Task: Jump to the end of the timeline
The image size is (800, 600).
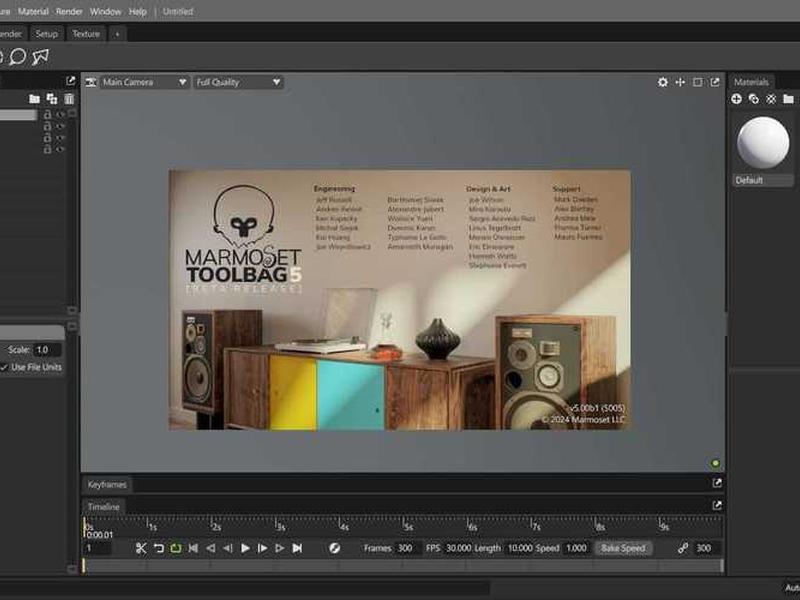Action: (x=297, y=548)
